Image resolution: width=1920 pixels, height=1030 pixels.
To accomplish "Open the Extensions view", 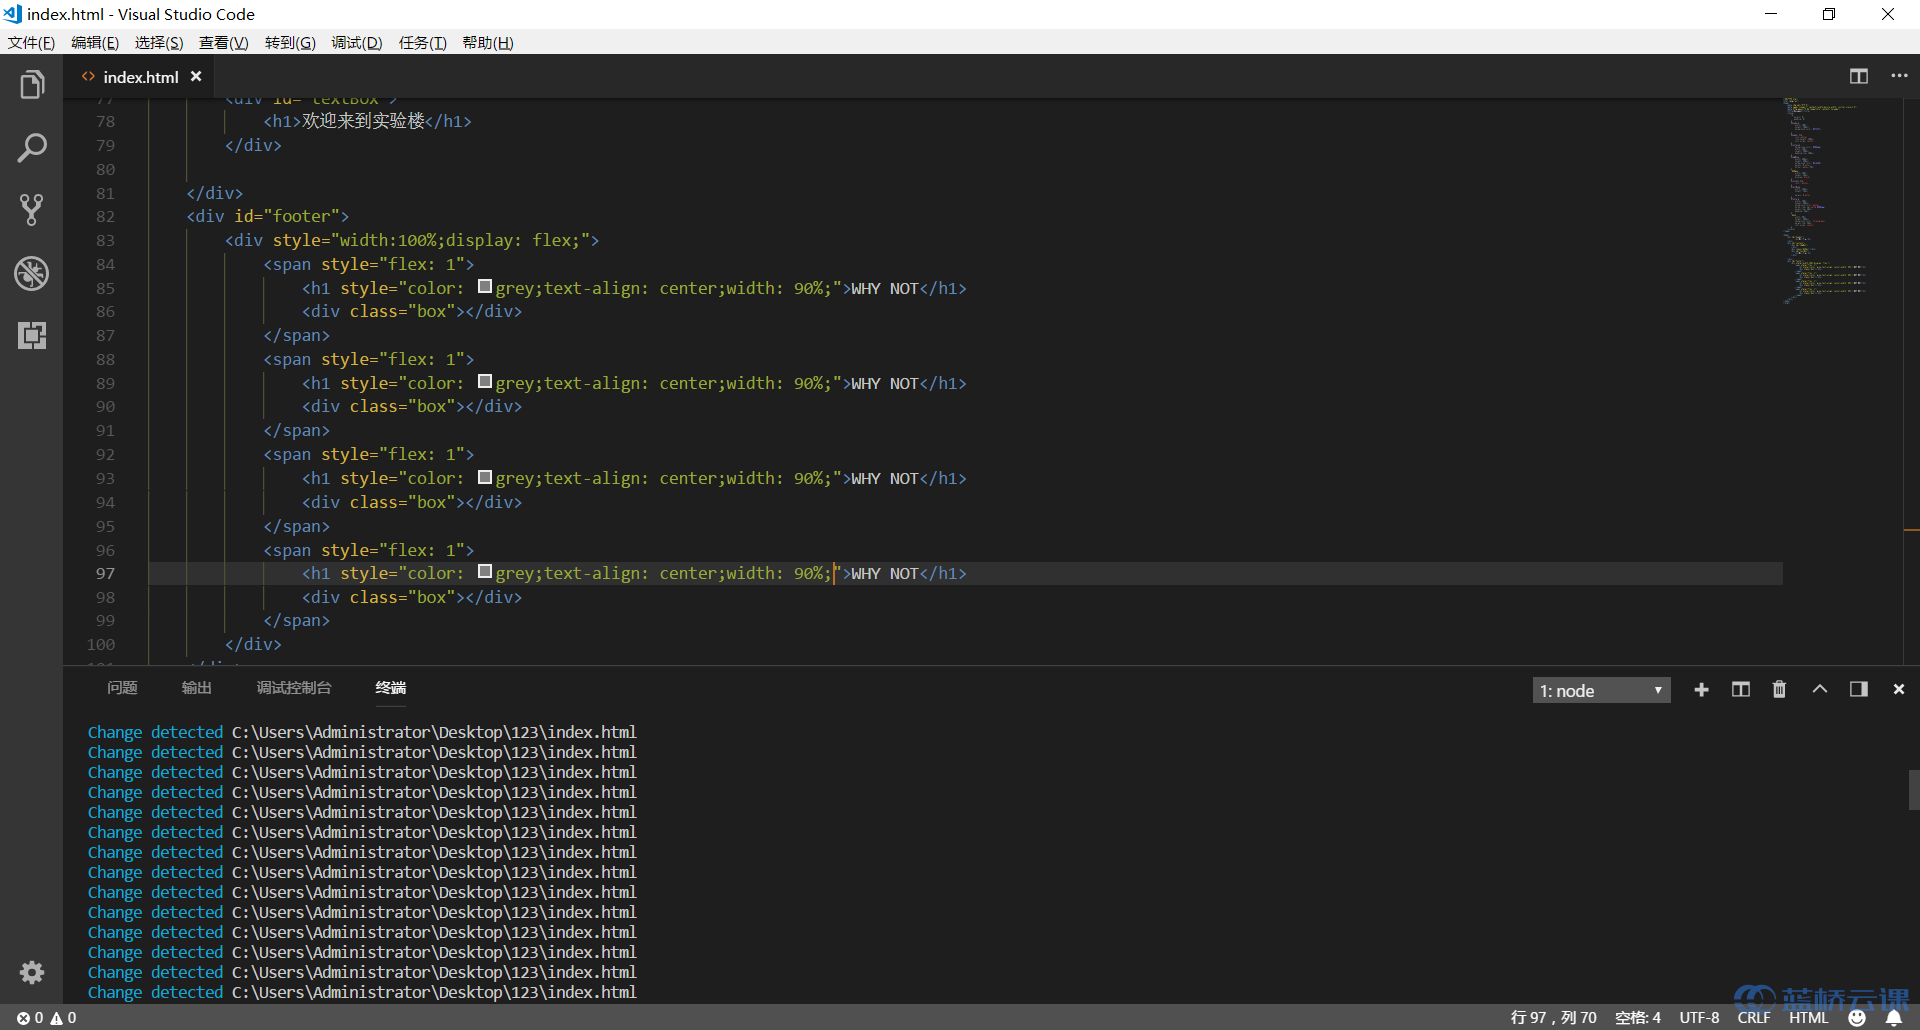I will point(32,335).
